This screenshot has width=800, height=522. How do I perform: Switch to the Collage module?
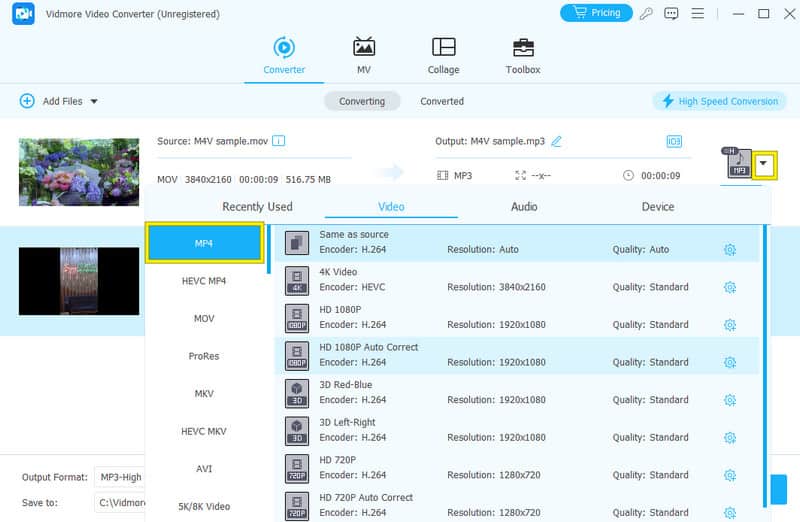point(443,56)
